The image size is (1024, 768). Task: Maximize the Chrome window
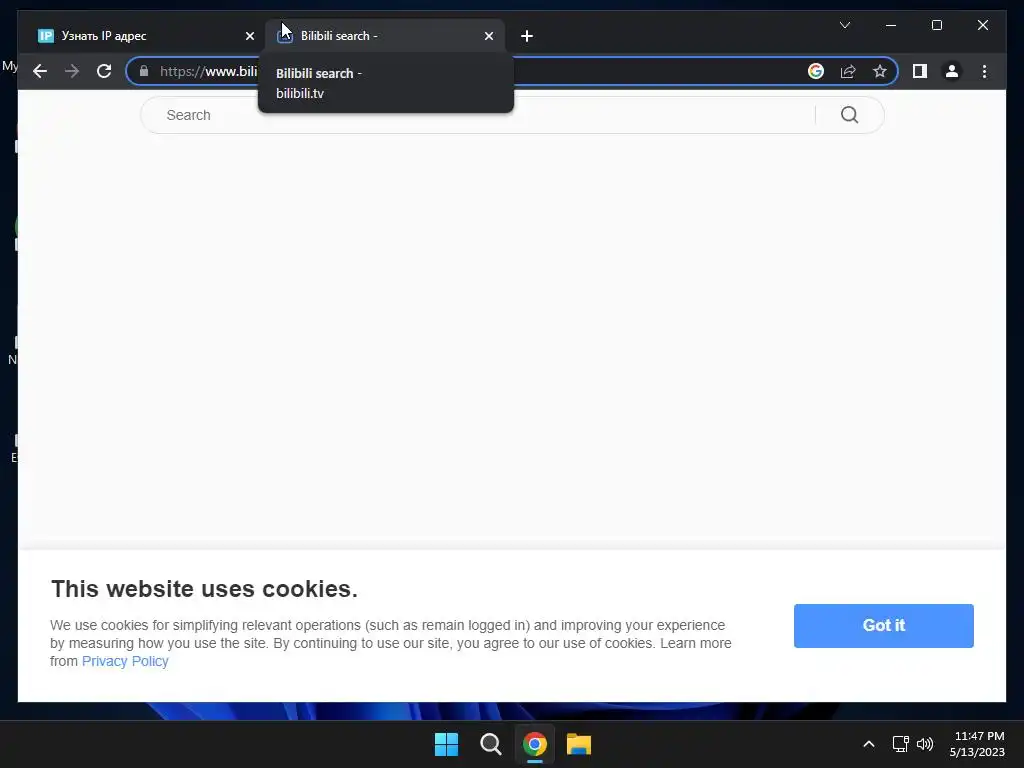(936, 25)
